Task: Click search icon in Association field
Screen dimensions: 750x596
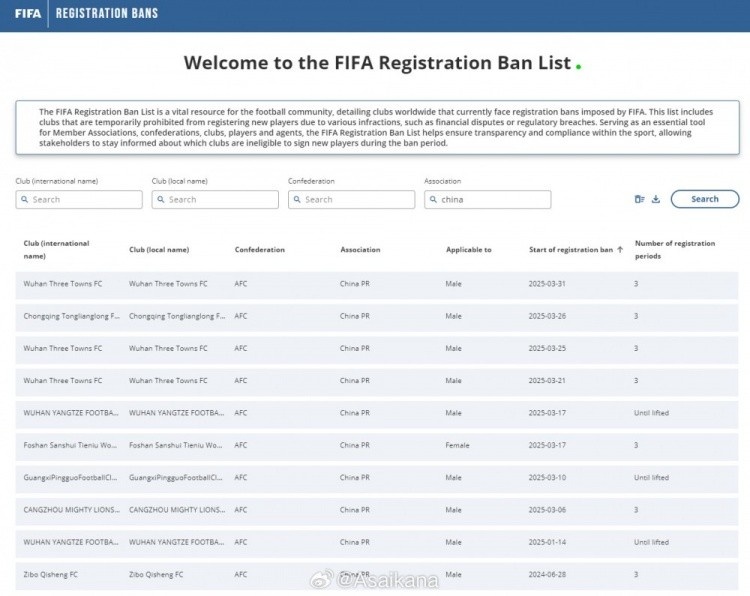Action: 433,200
